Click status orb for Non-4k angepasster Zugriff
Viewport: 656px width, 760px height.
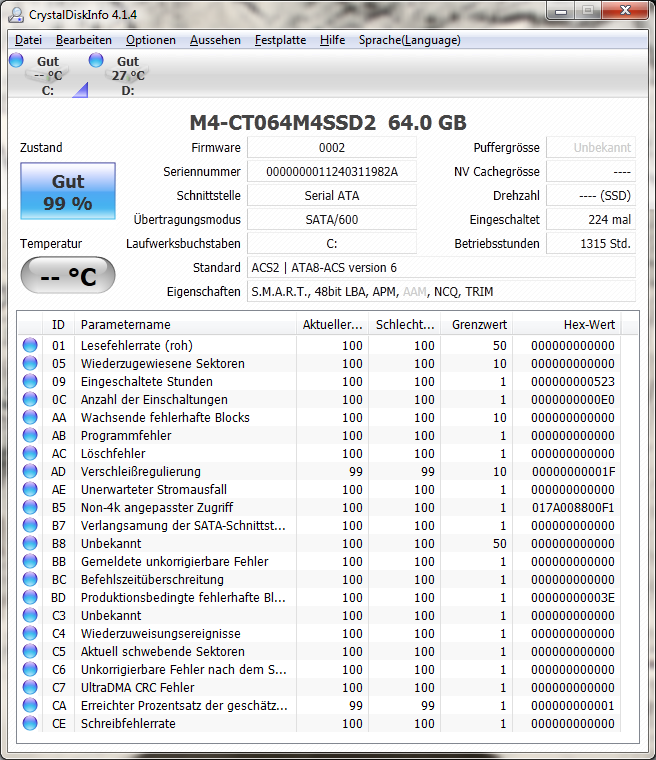click(30, 507)
